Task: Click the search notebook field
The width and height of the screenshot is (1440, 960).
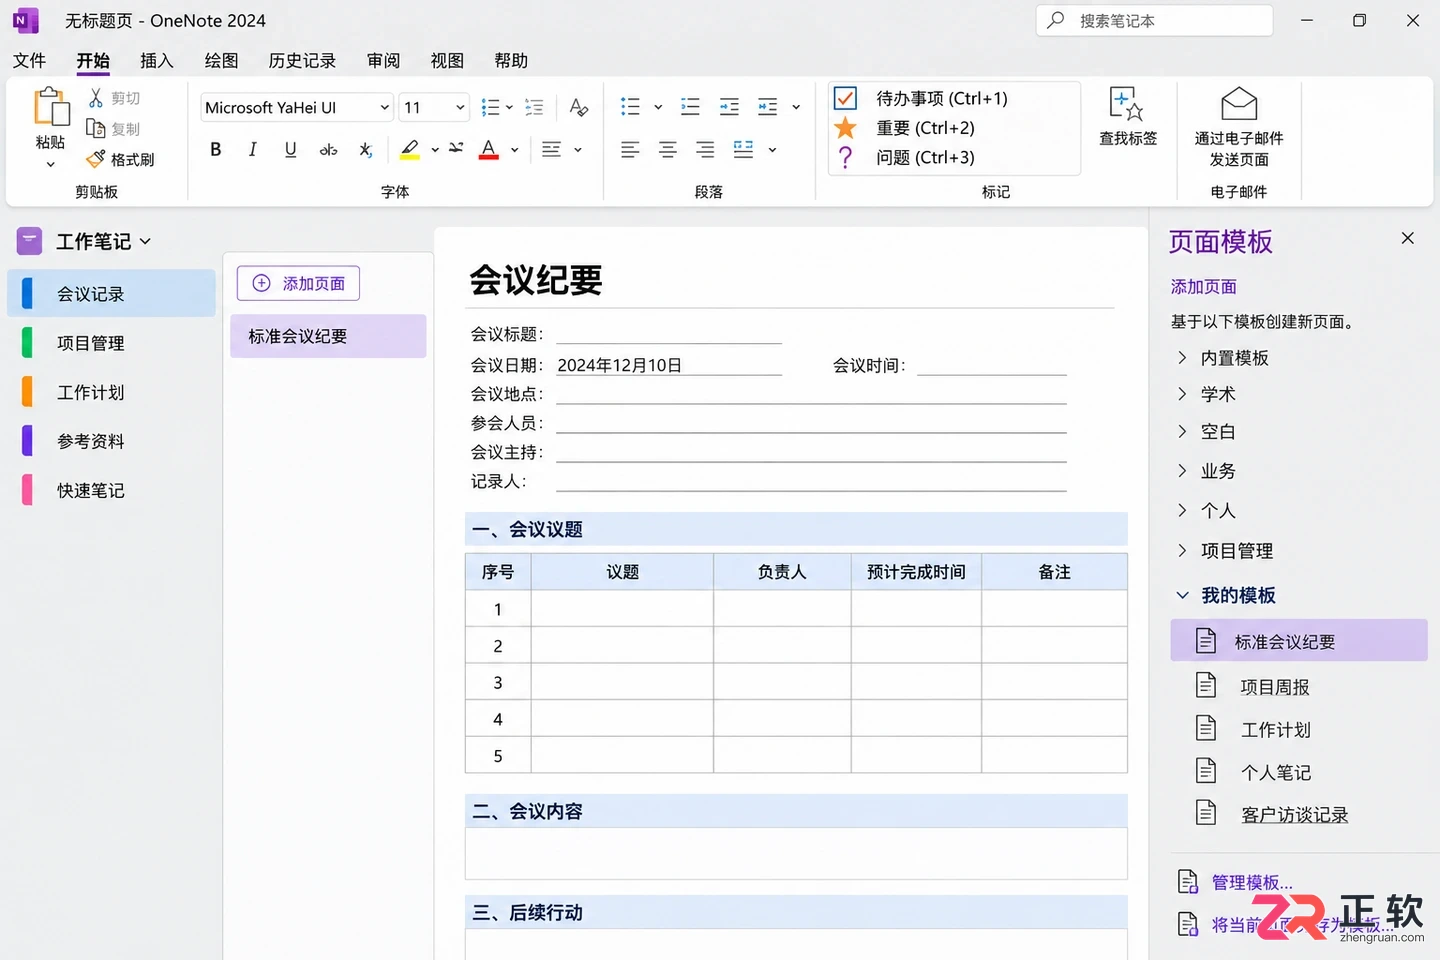Action: click(x=1155, y=20)
